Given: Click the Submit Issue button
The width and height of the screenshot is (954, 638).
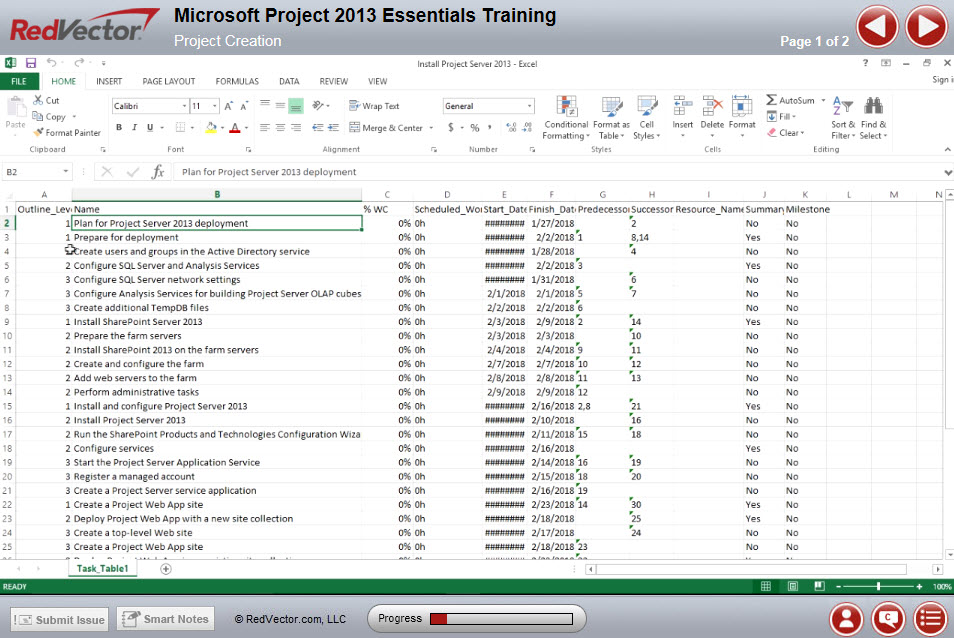Looking at the screenshot, I should click(x=58, y=619).
